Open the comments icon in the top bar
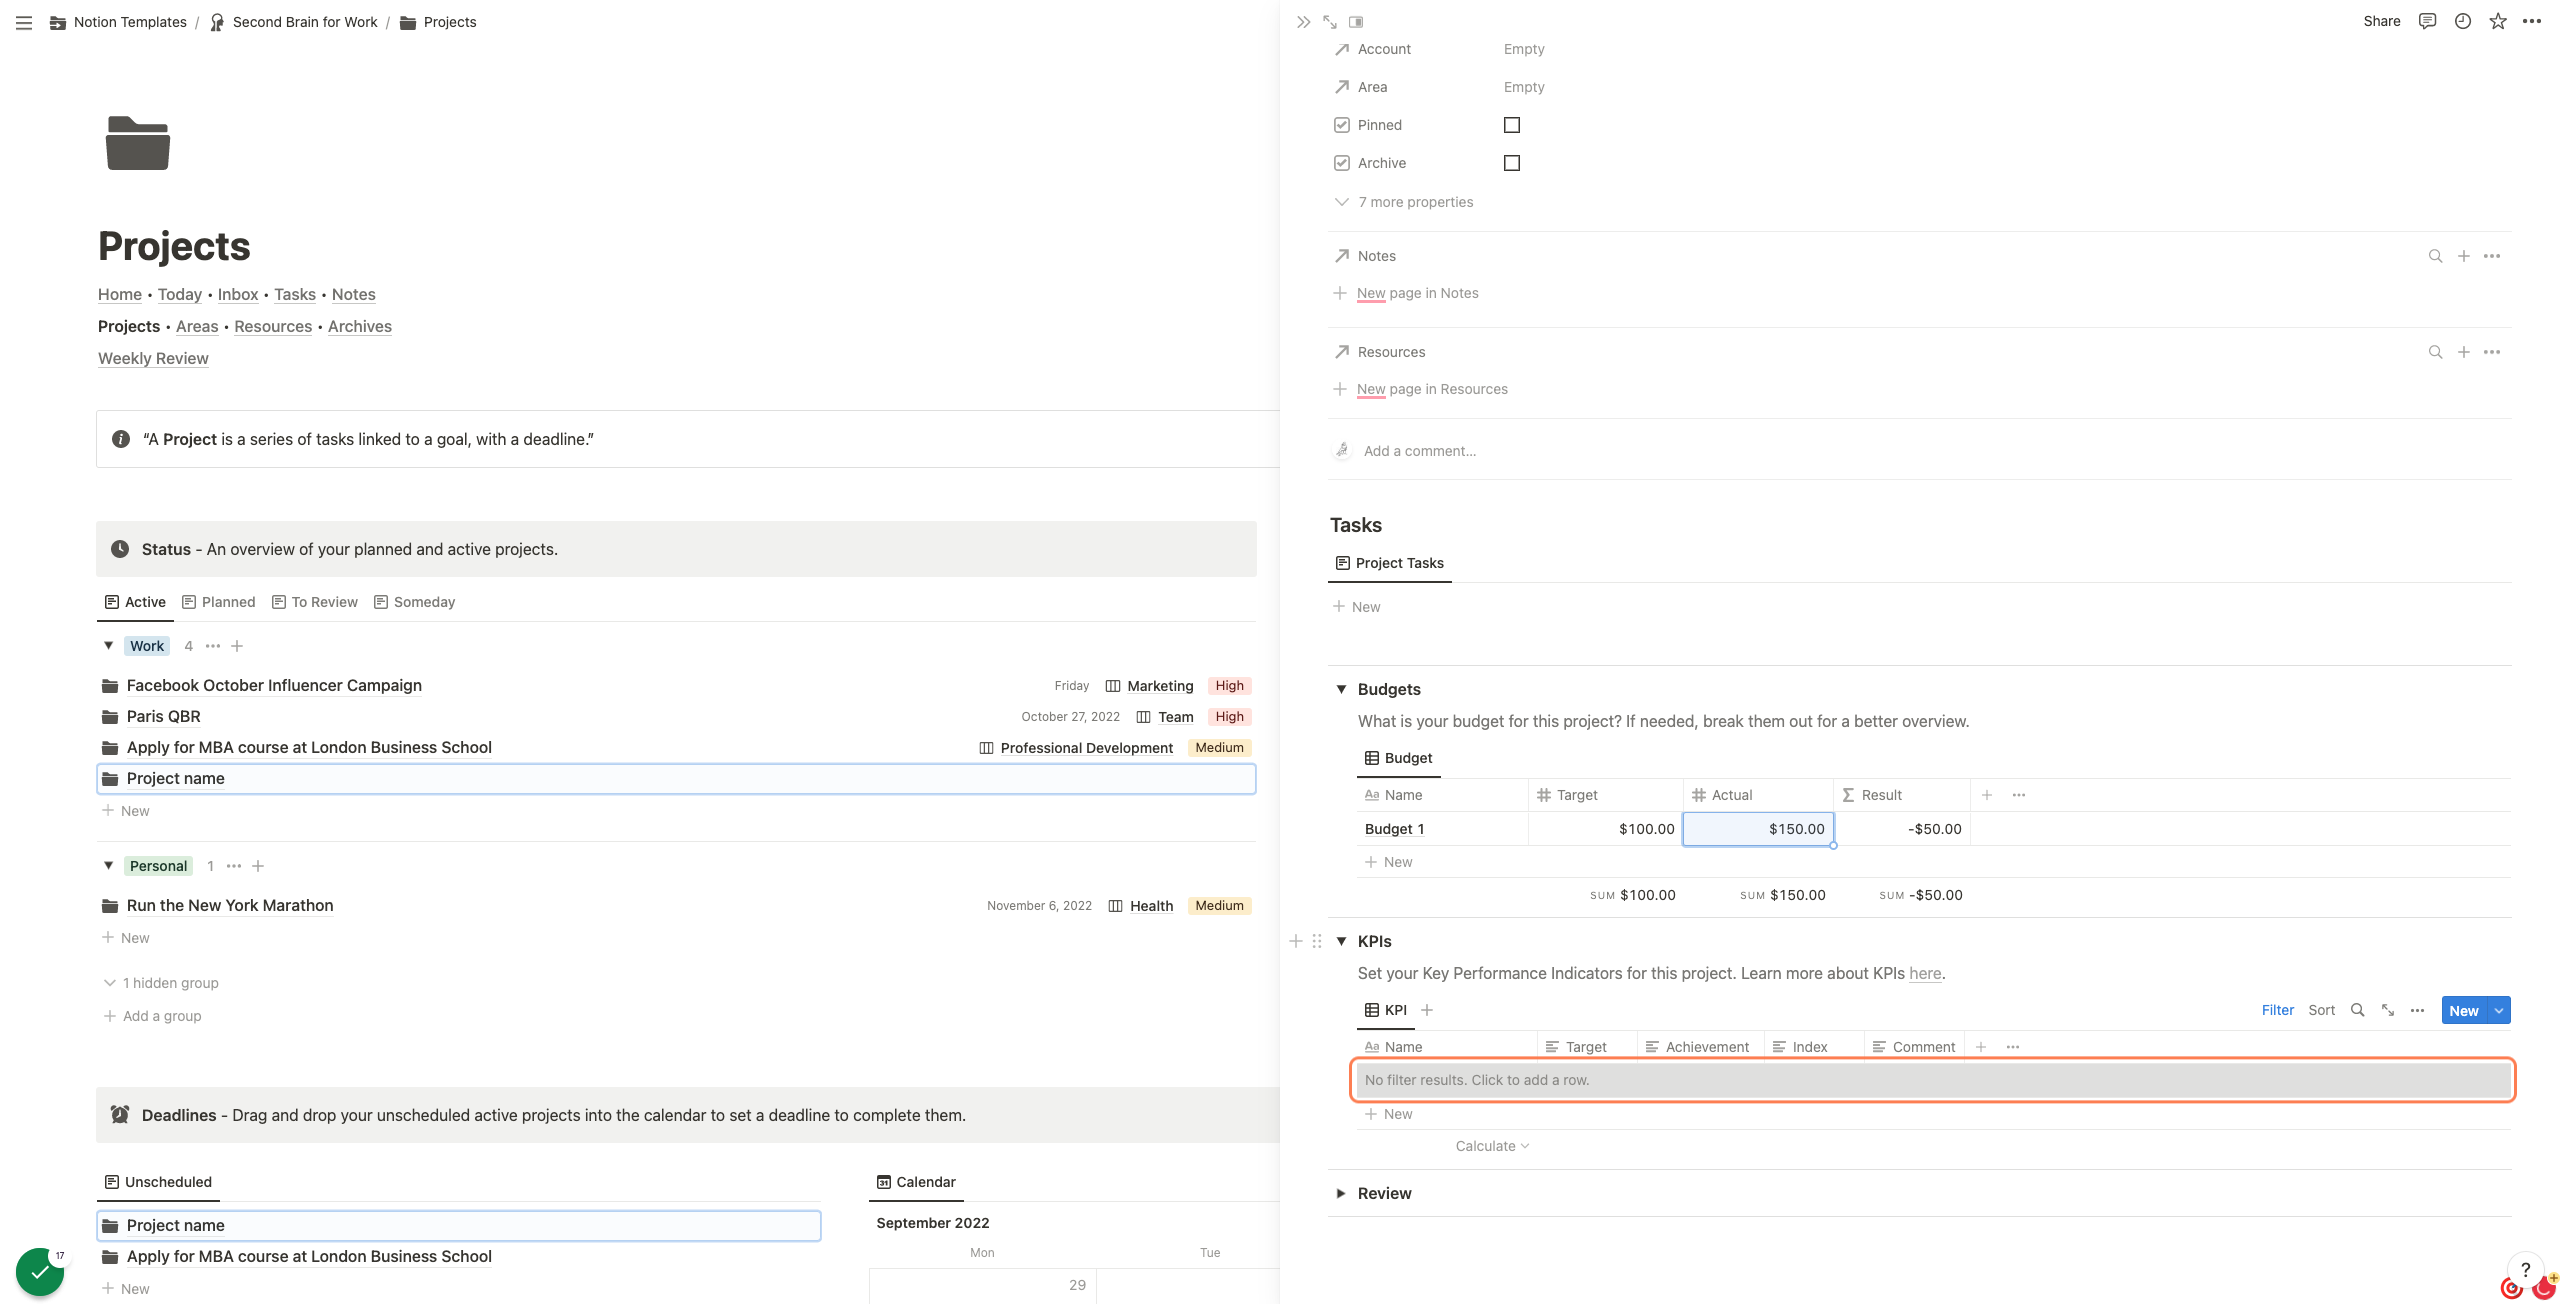The image size is (2560, 1304). [x=2427, y=21]
